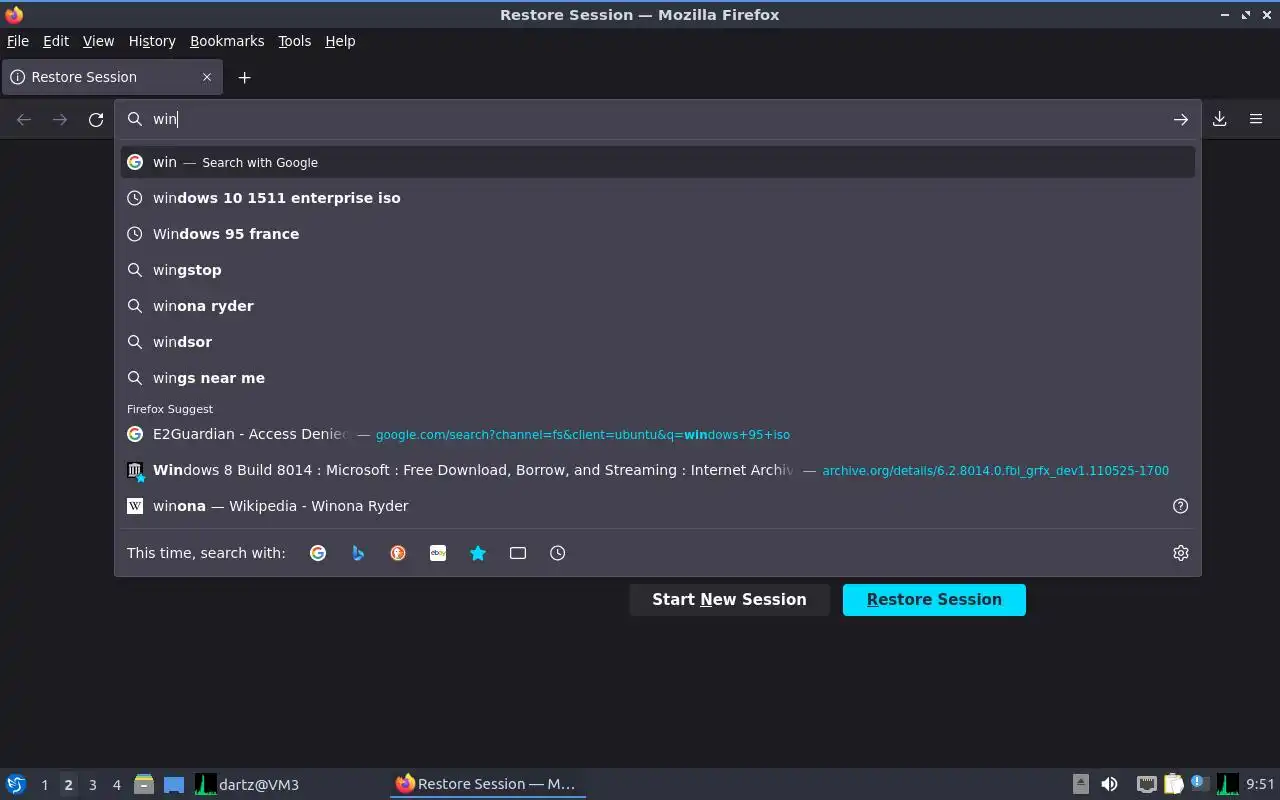Search this time in open Tabs icon
This screenshot has width=1280, height=800.
[x=518, y=553]
